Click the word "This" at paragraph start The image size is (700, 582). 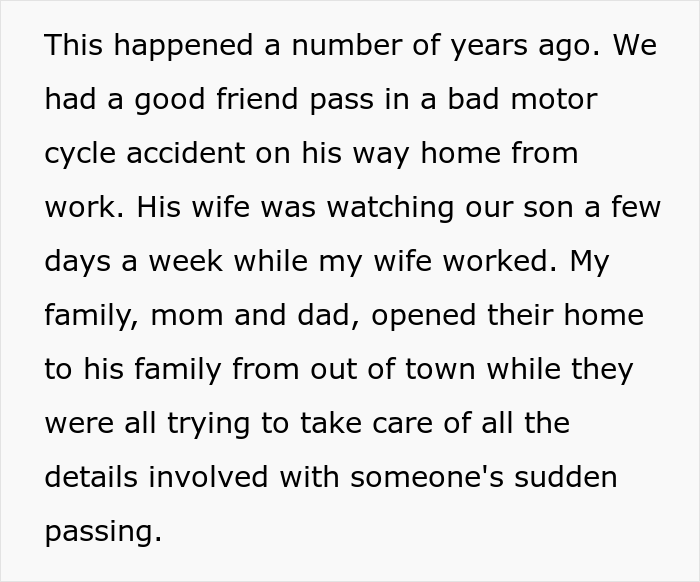coord(73,46)
